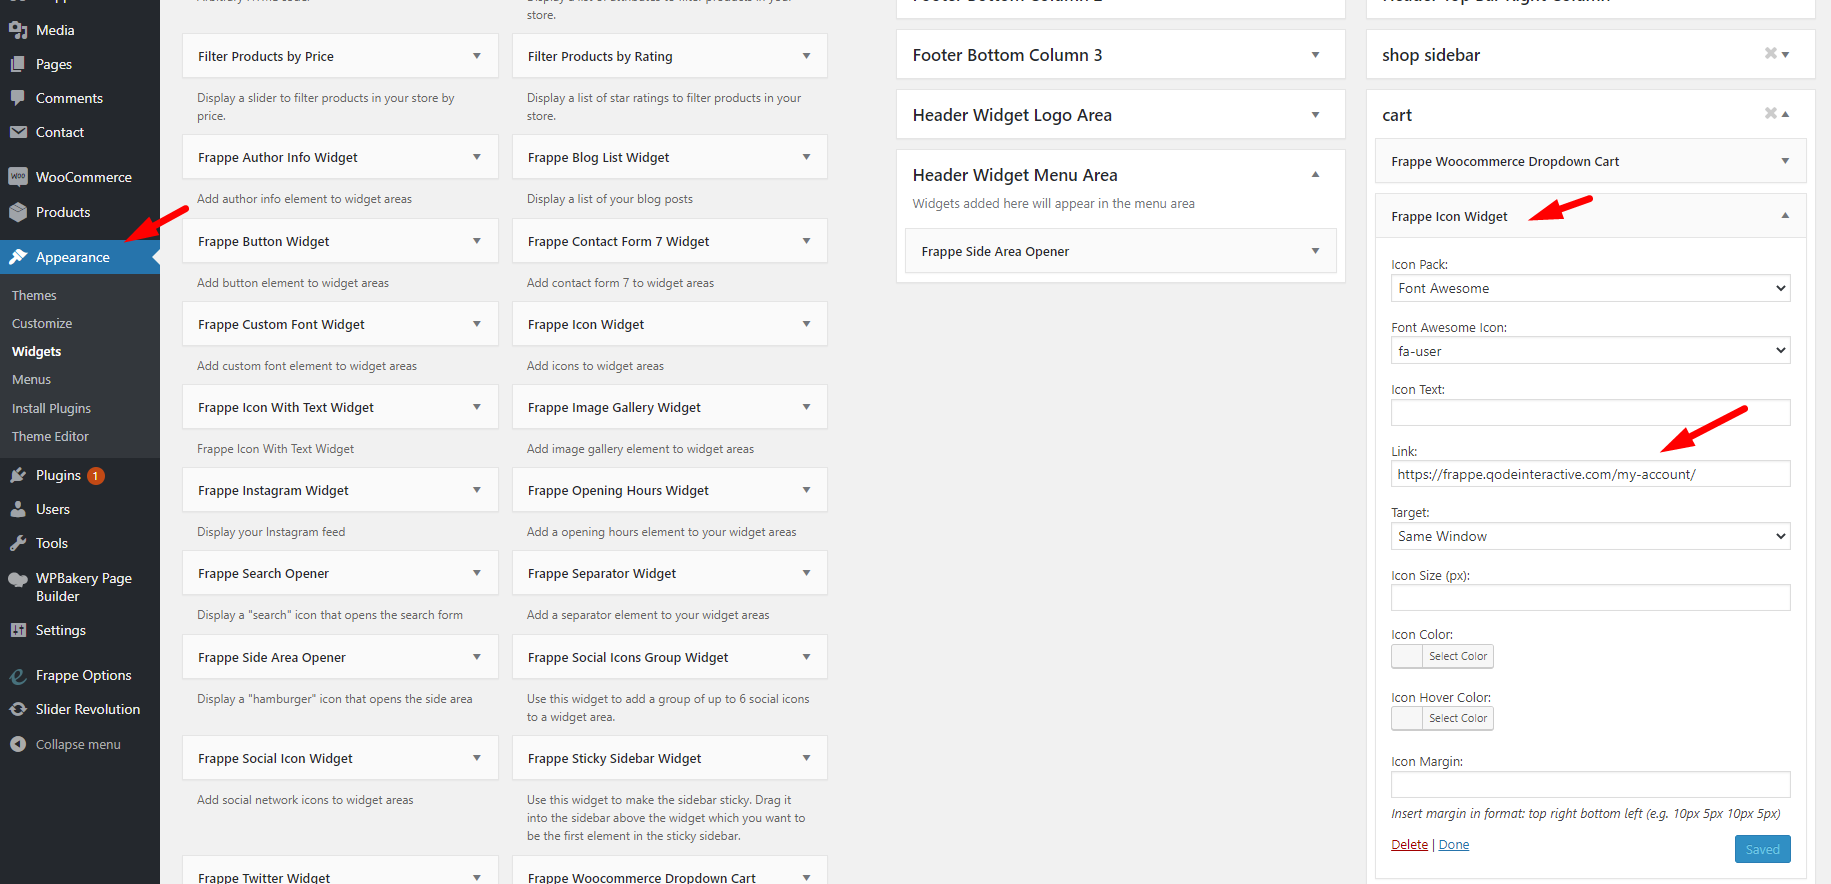The image size is (1831, 884).
Task: Open Theme Editor submenu item
Action: pos(50,436)
